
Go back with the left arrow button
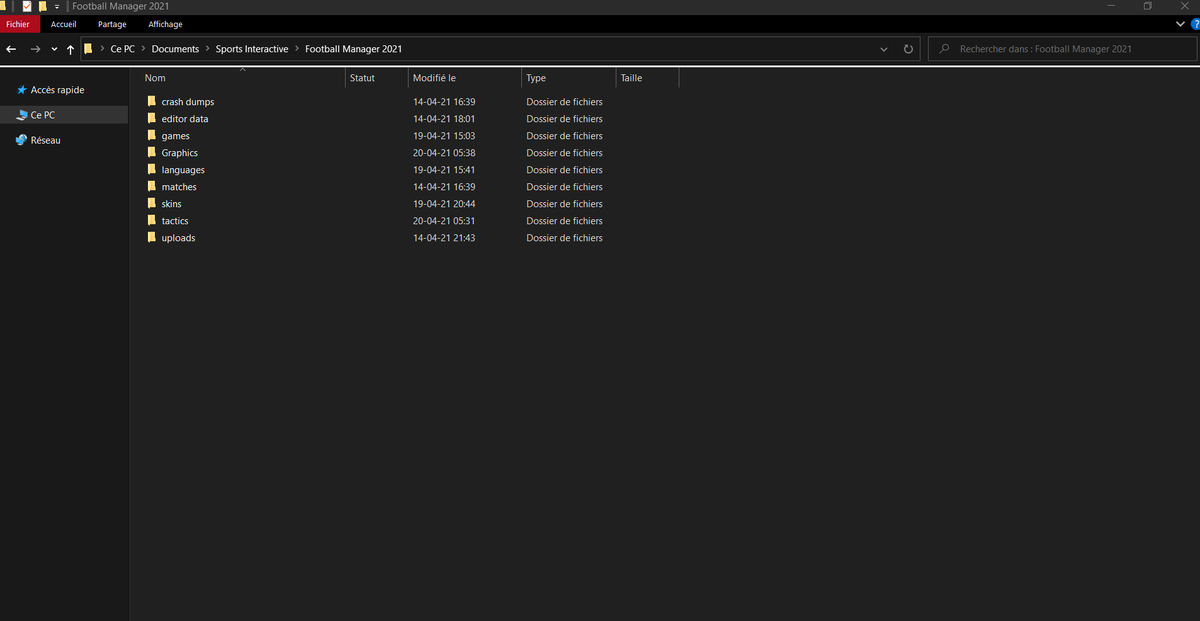[x=11, y=49]
